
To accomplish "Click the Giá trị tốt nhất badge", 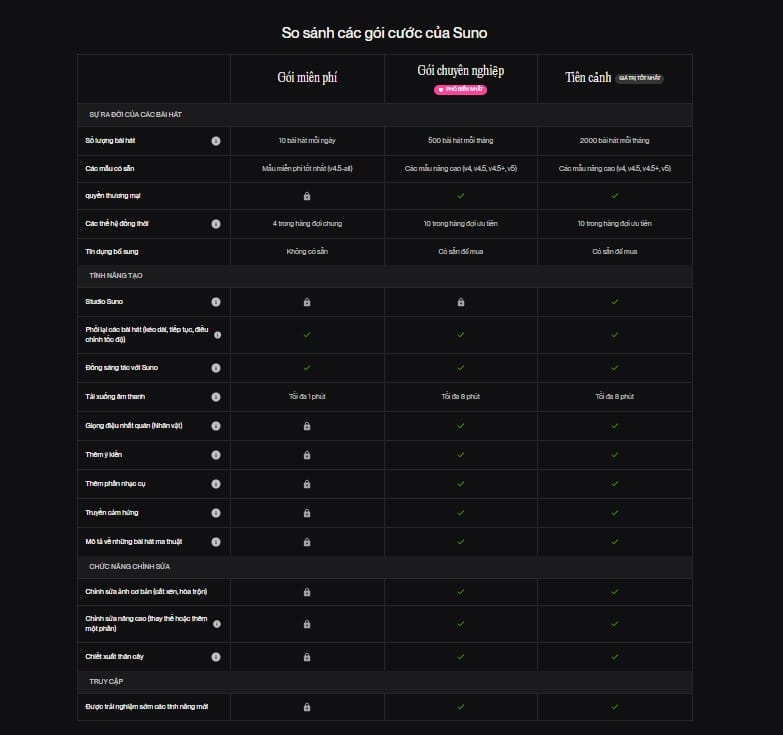I will pos(640,78).
